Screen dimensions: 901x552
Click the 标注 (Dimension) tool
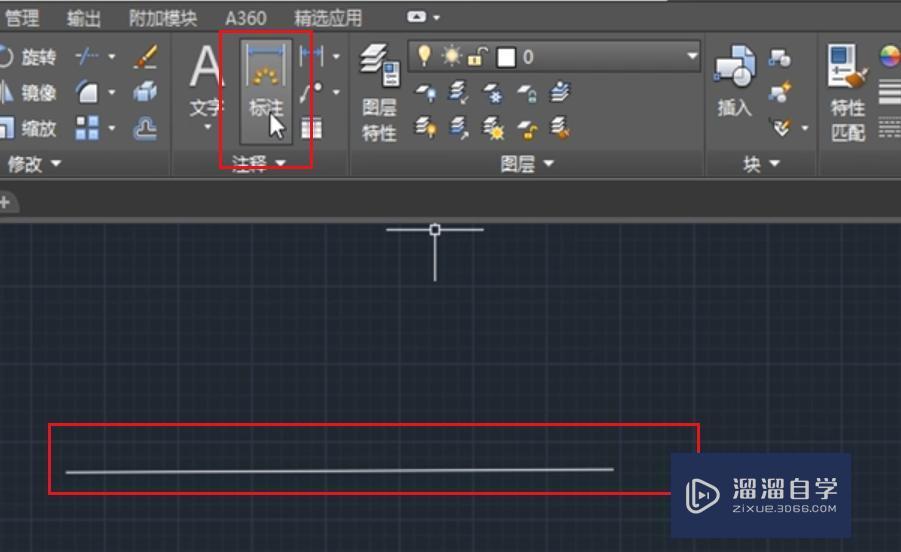(x=266, y=91)
